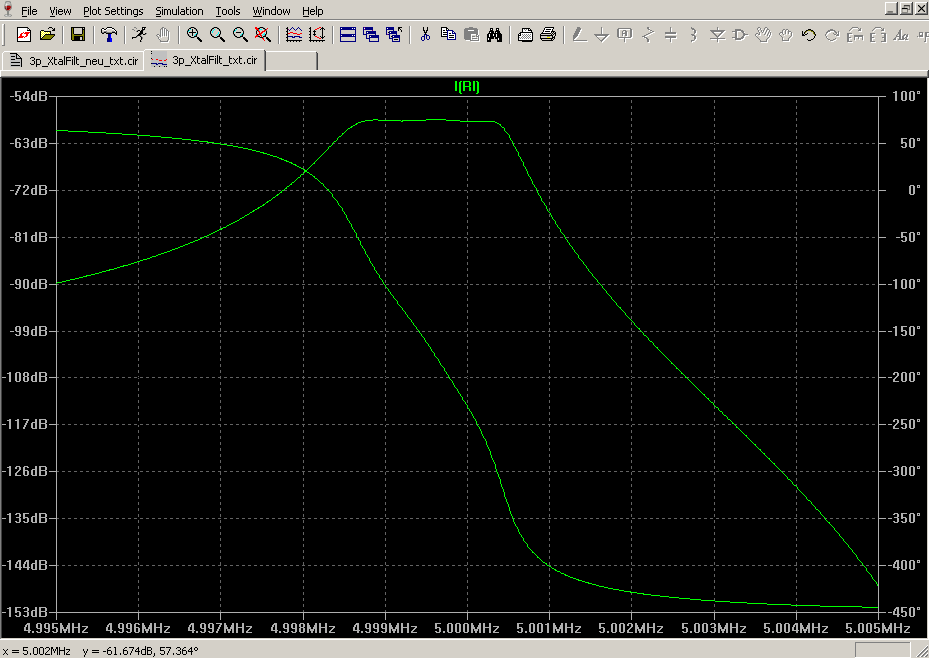The image size is (929, 658).
Task: Click the -450° phase axis label
Action: [904, 612]
